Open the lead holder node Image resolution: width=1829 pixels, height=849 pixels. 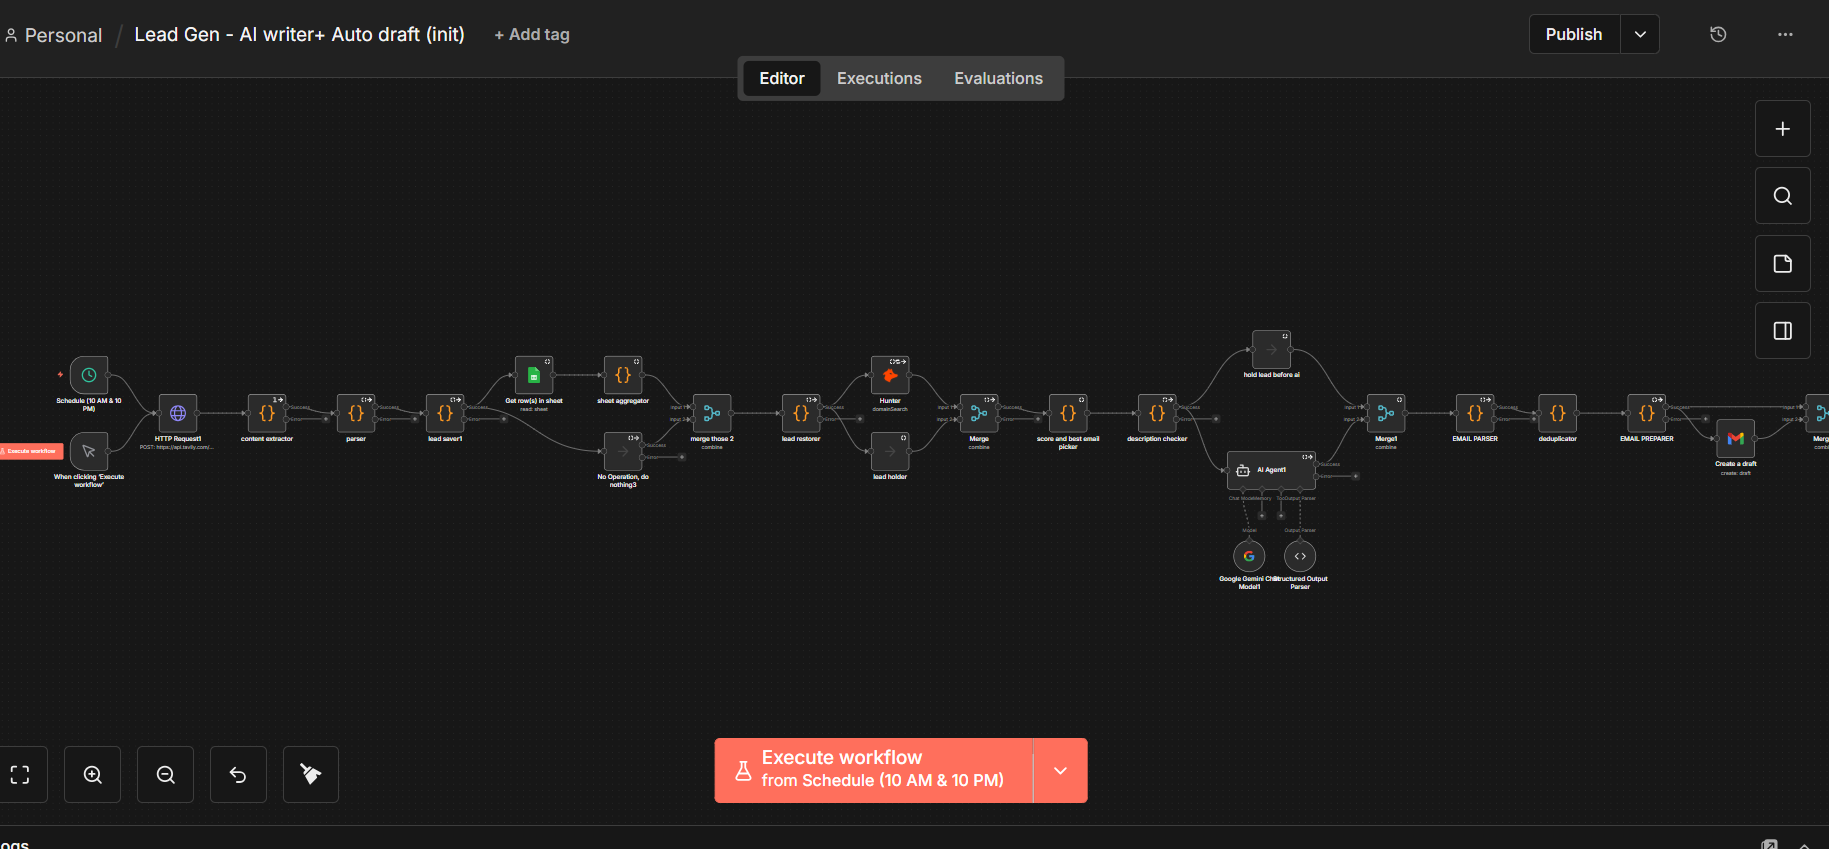point(890,451)
